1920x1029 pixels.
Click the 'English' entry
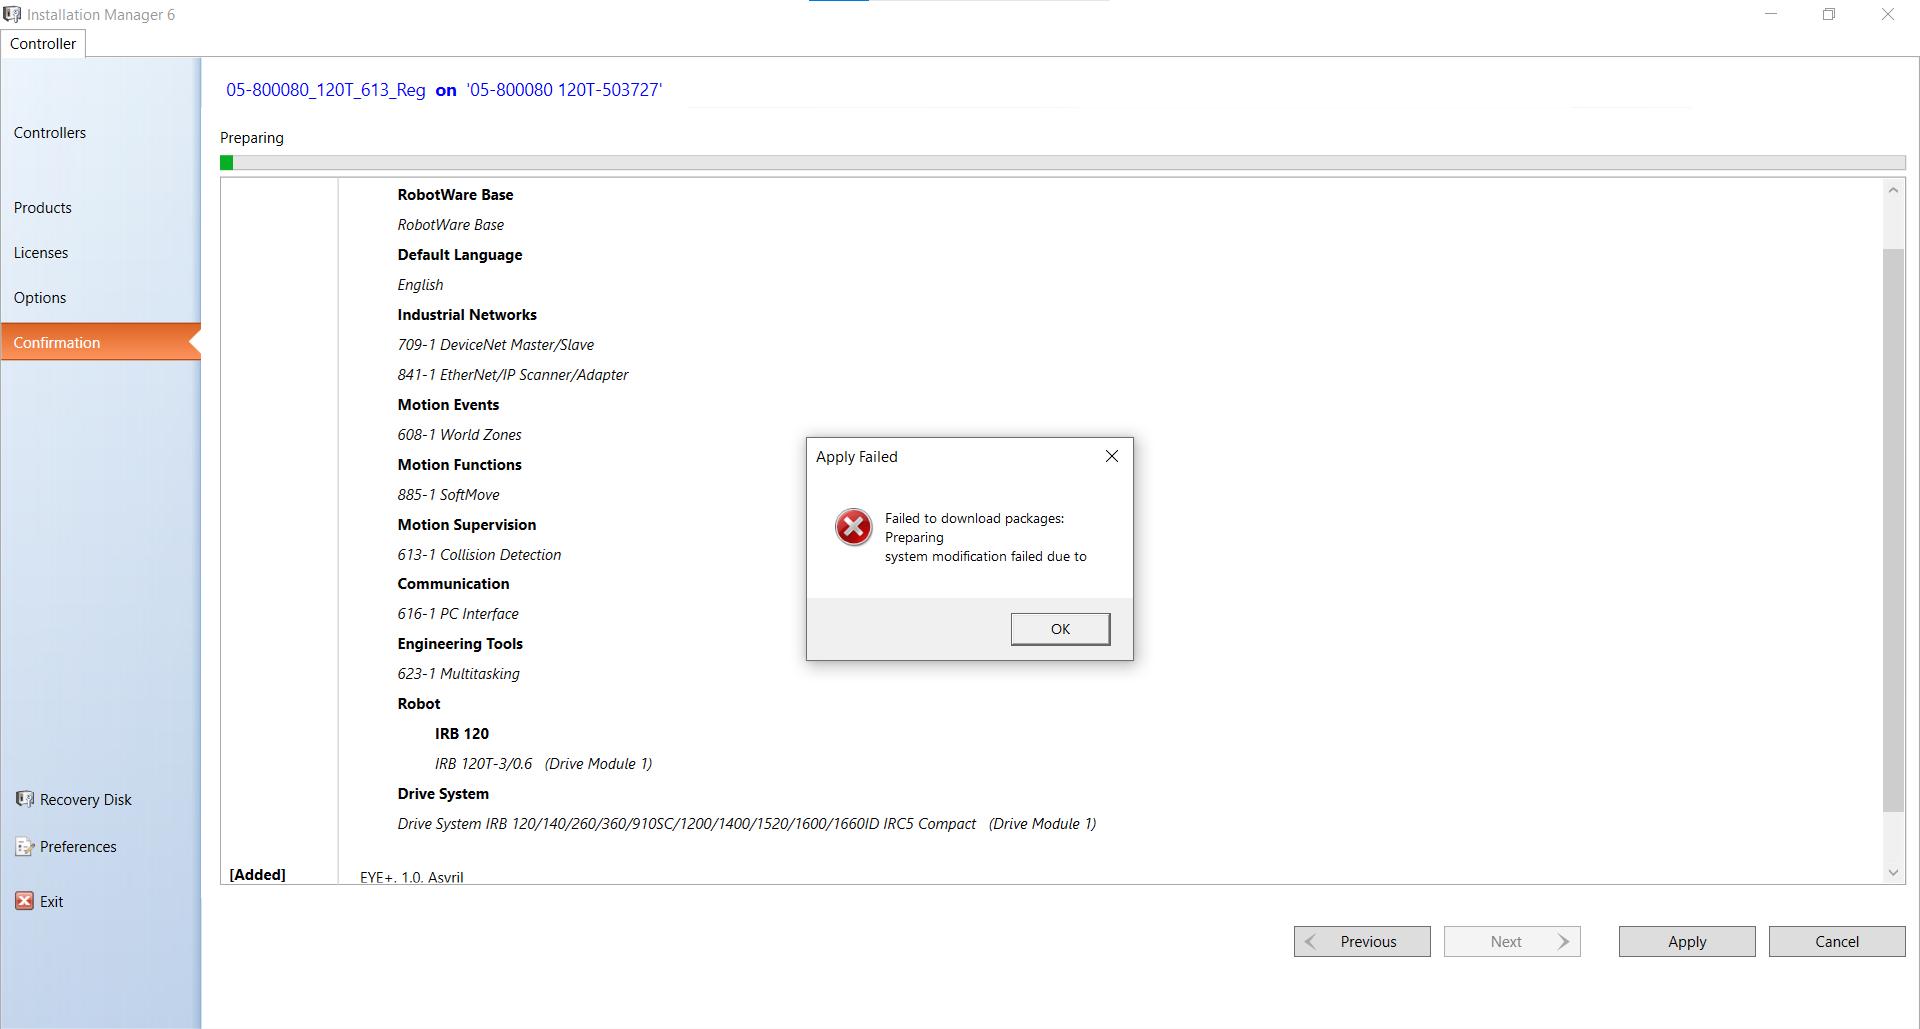pos(420,285)
